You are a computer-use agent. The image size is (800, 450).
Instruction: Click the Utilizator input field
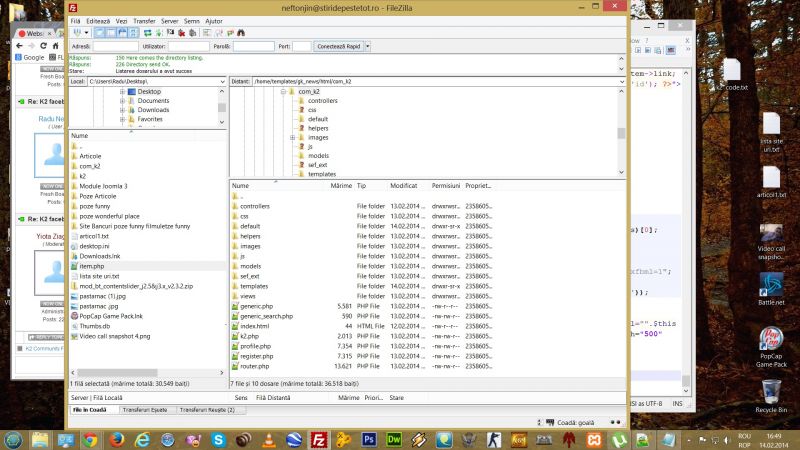point(189,46)
